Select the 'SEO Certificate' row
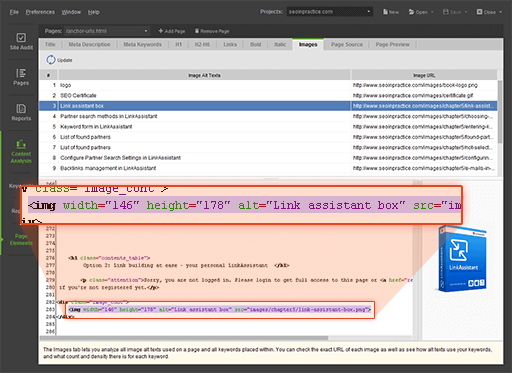This screenshot has height=373, width=512. coord(268,95)
